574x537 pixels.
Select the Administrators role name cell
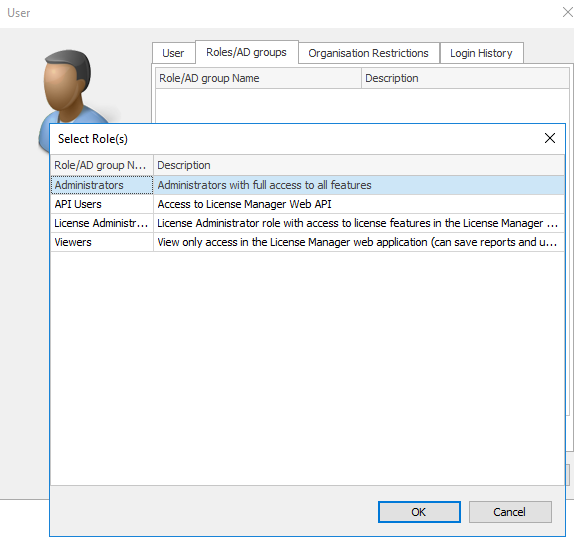(x=102, y=185)
